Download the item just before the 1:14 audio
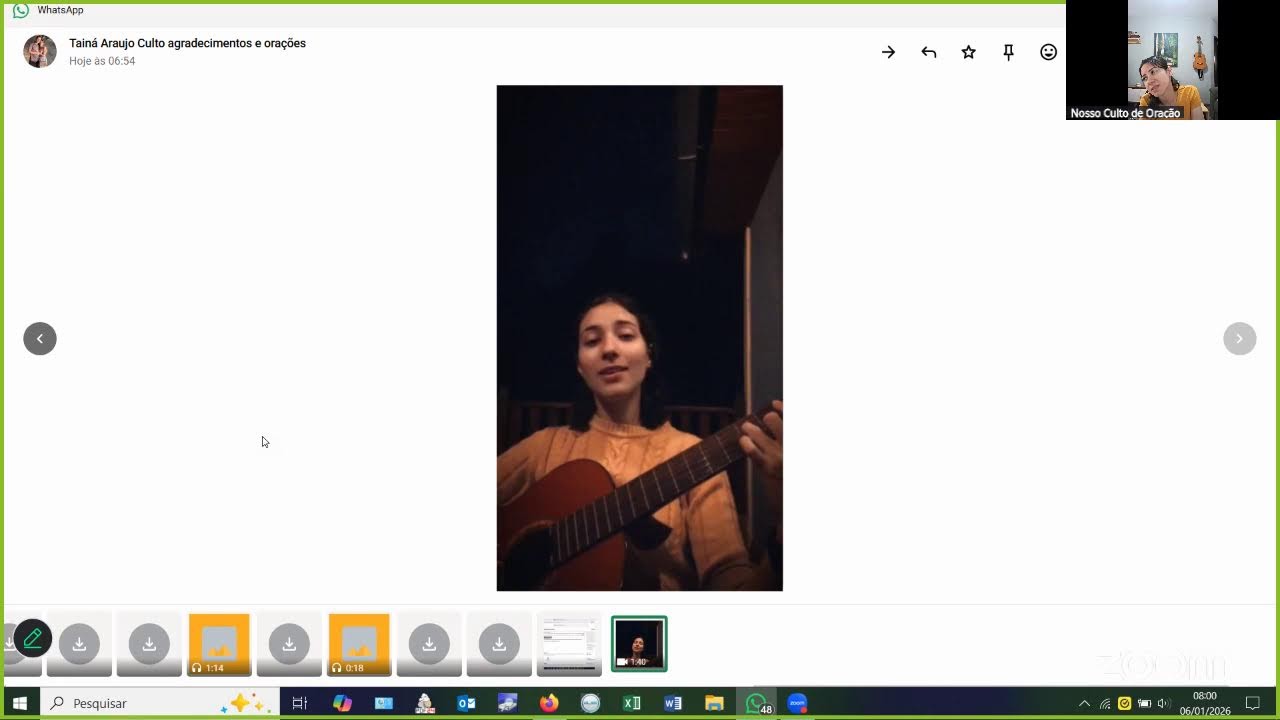The image size is (1280, 720). [149, 644]
